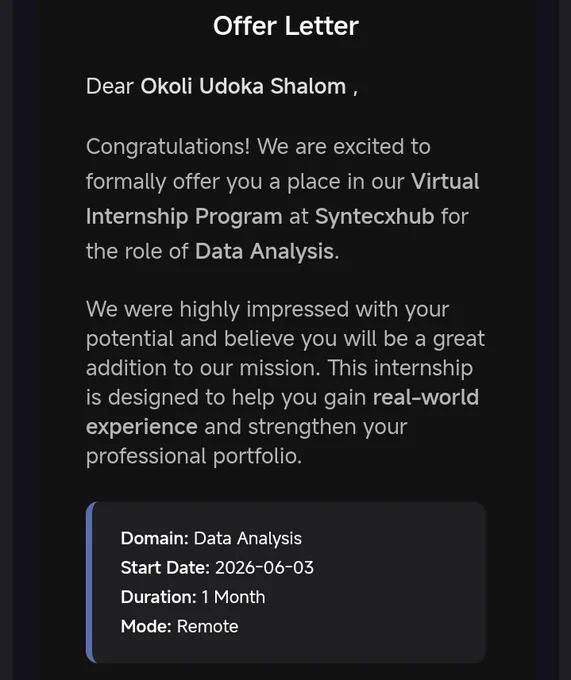Click the phrase addition to our mission
Image resolution: width=571 pixels, height=680 pixels.
click(203, 368)
